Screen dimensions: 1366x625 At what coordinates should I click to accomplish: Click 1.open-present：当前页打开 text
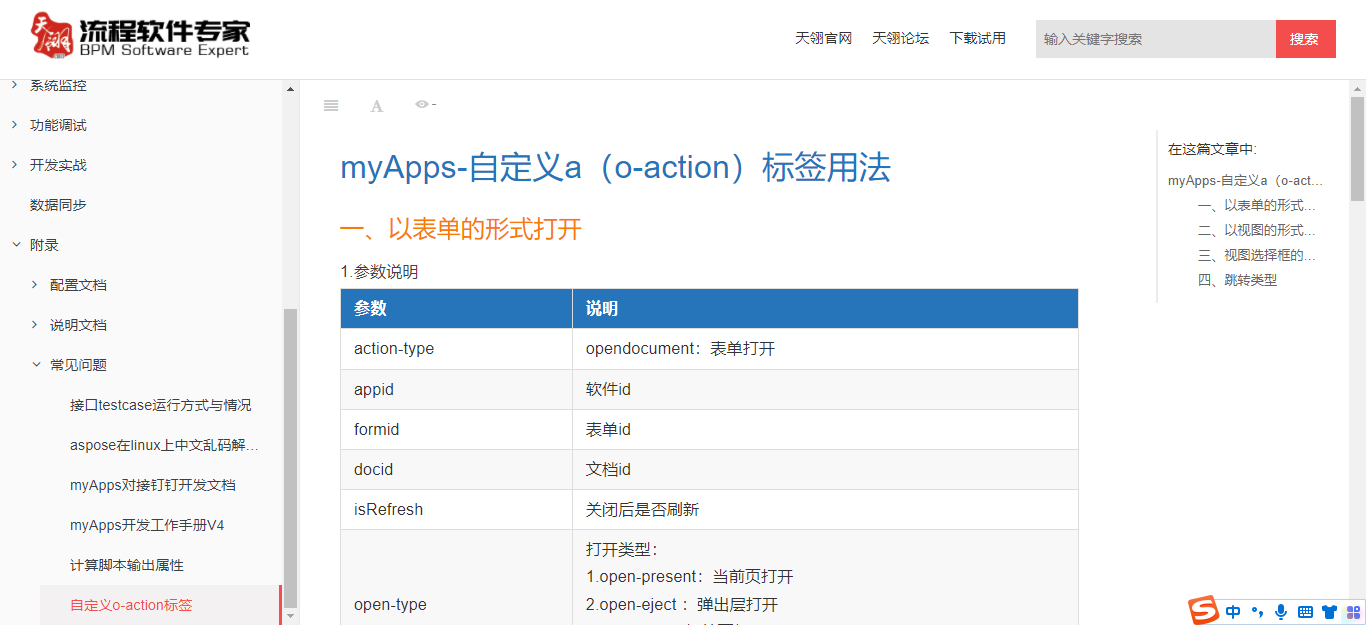[690, 577]
